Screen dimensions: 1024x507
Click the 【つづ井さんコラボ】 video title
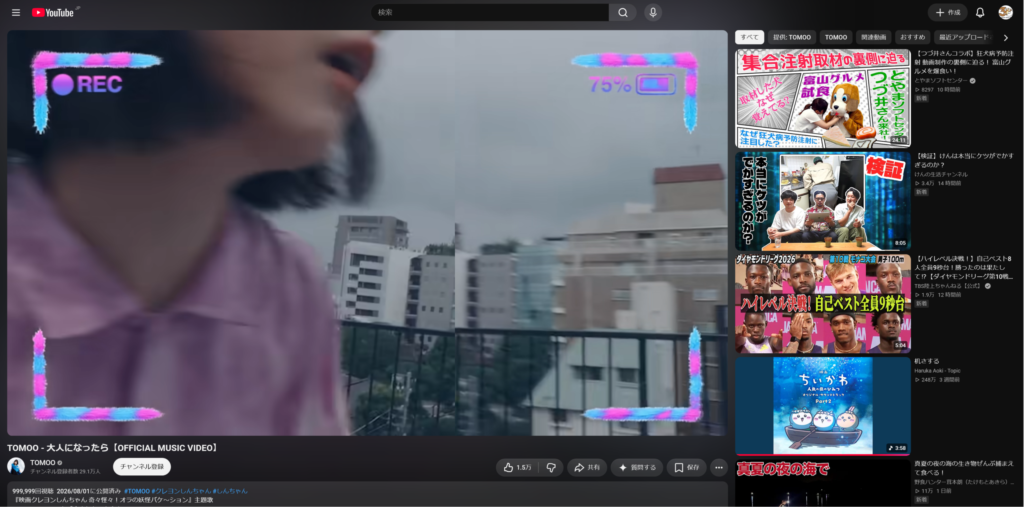coord(965,62)
